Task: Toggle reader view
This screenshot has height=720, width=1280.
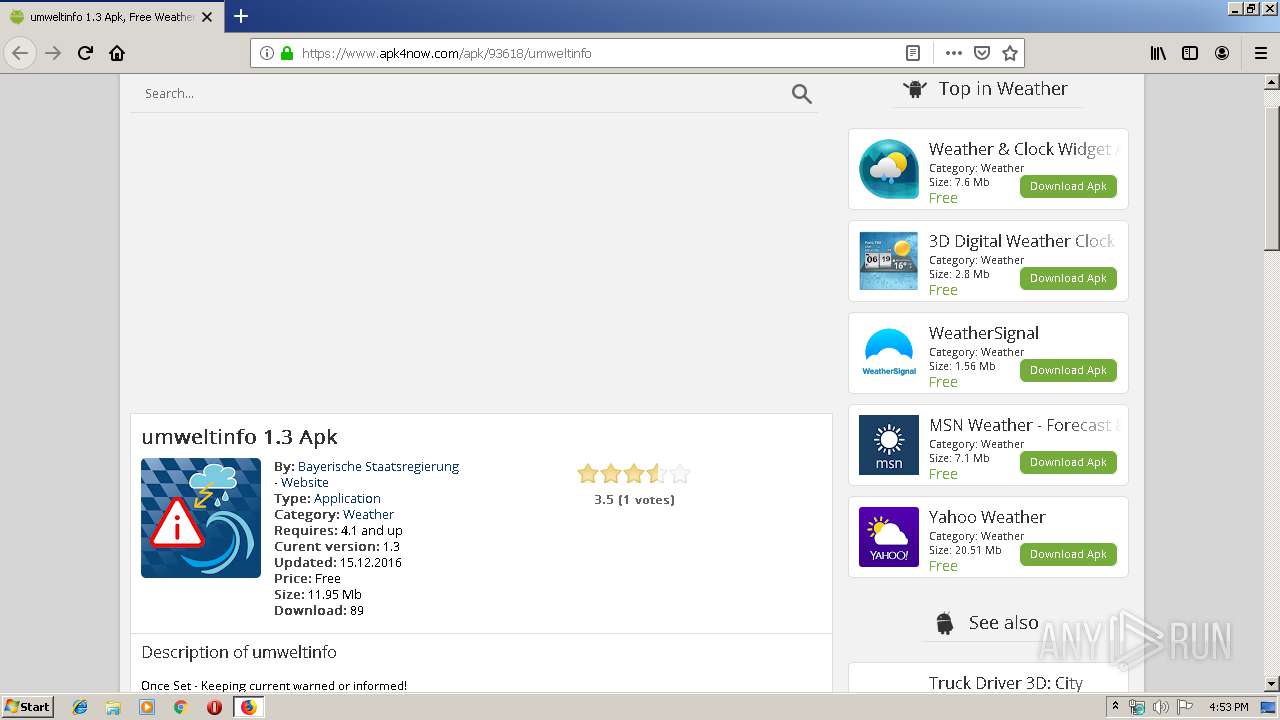Action: [912, 53]
